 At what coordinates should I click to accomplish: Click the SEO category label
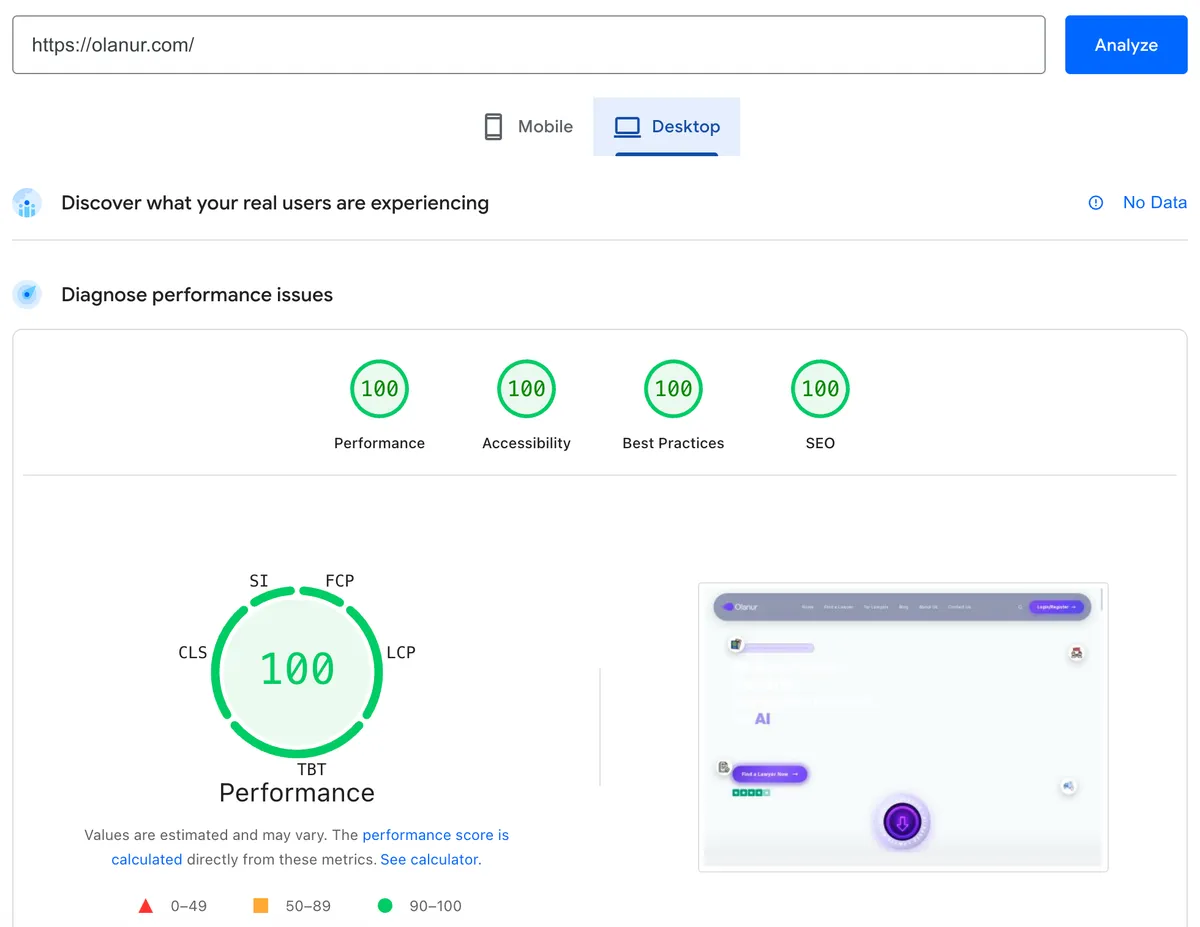820,443
